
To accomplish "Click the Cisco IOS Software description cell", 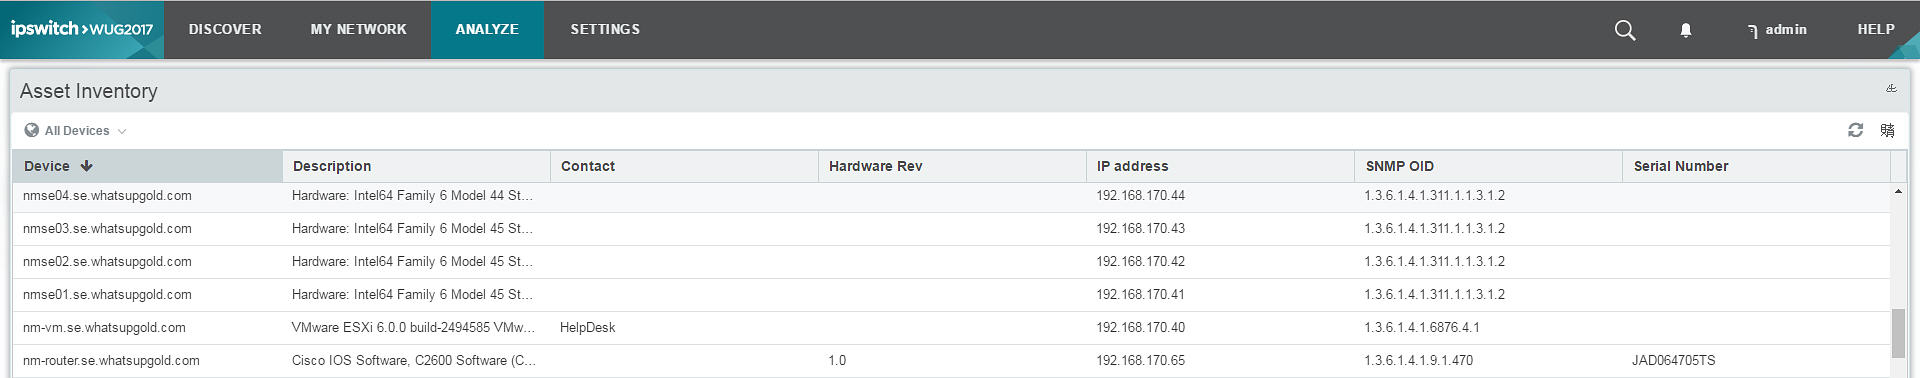I will (414, 361).
